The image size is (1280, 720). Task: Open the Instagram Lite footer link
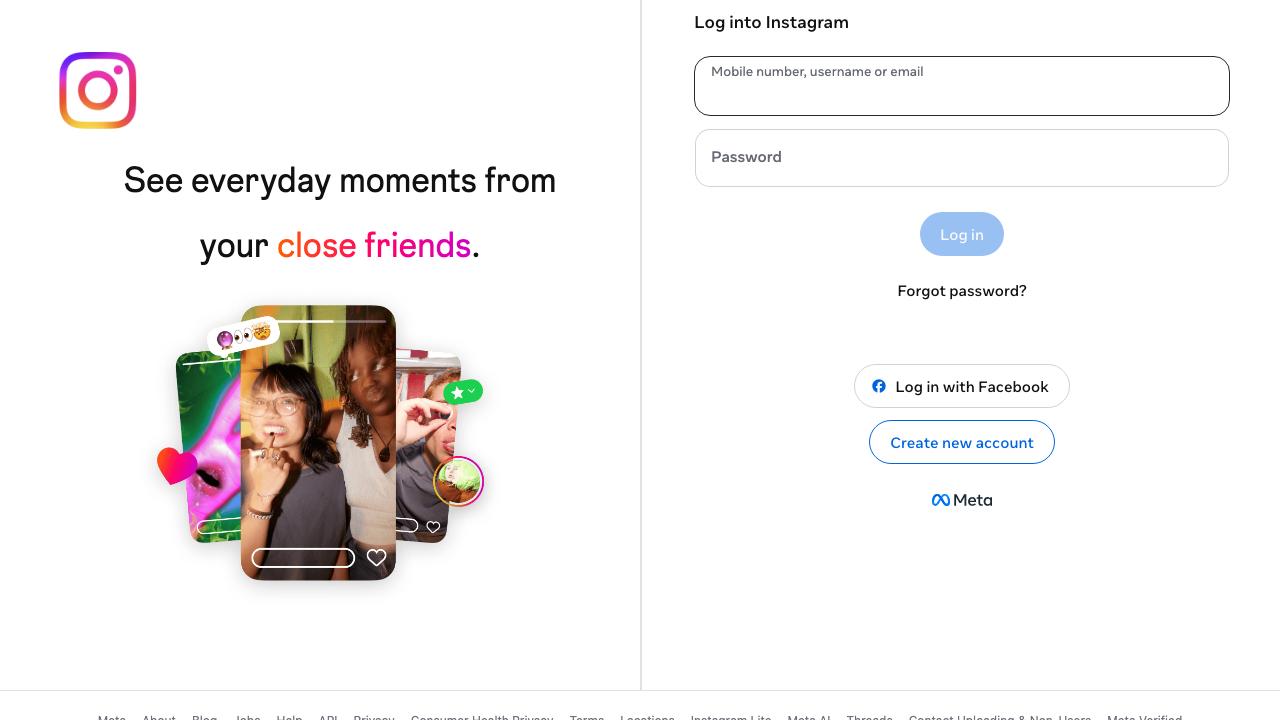731,716
